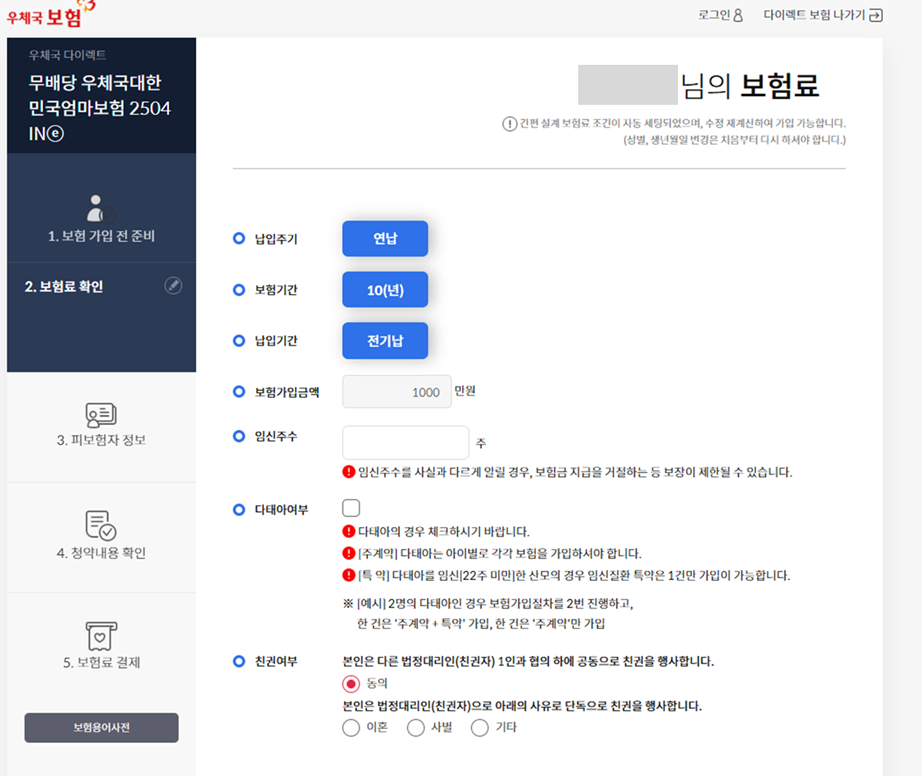Click the 우체국 다이렉트 sidebar caption
Screen dimensions: 922x776
68,55
